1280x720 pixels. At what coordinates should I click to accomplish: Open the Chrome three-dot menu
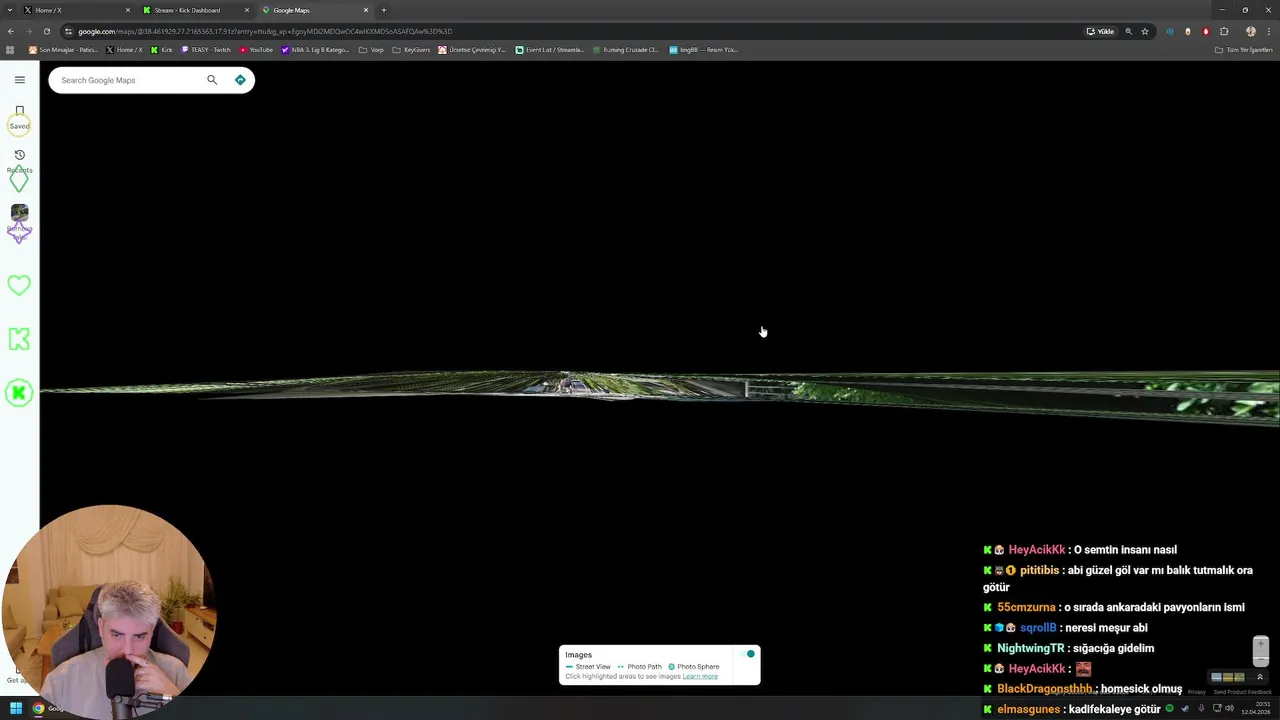coord(1268,31)
